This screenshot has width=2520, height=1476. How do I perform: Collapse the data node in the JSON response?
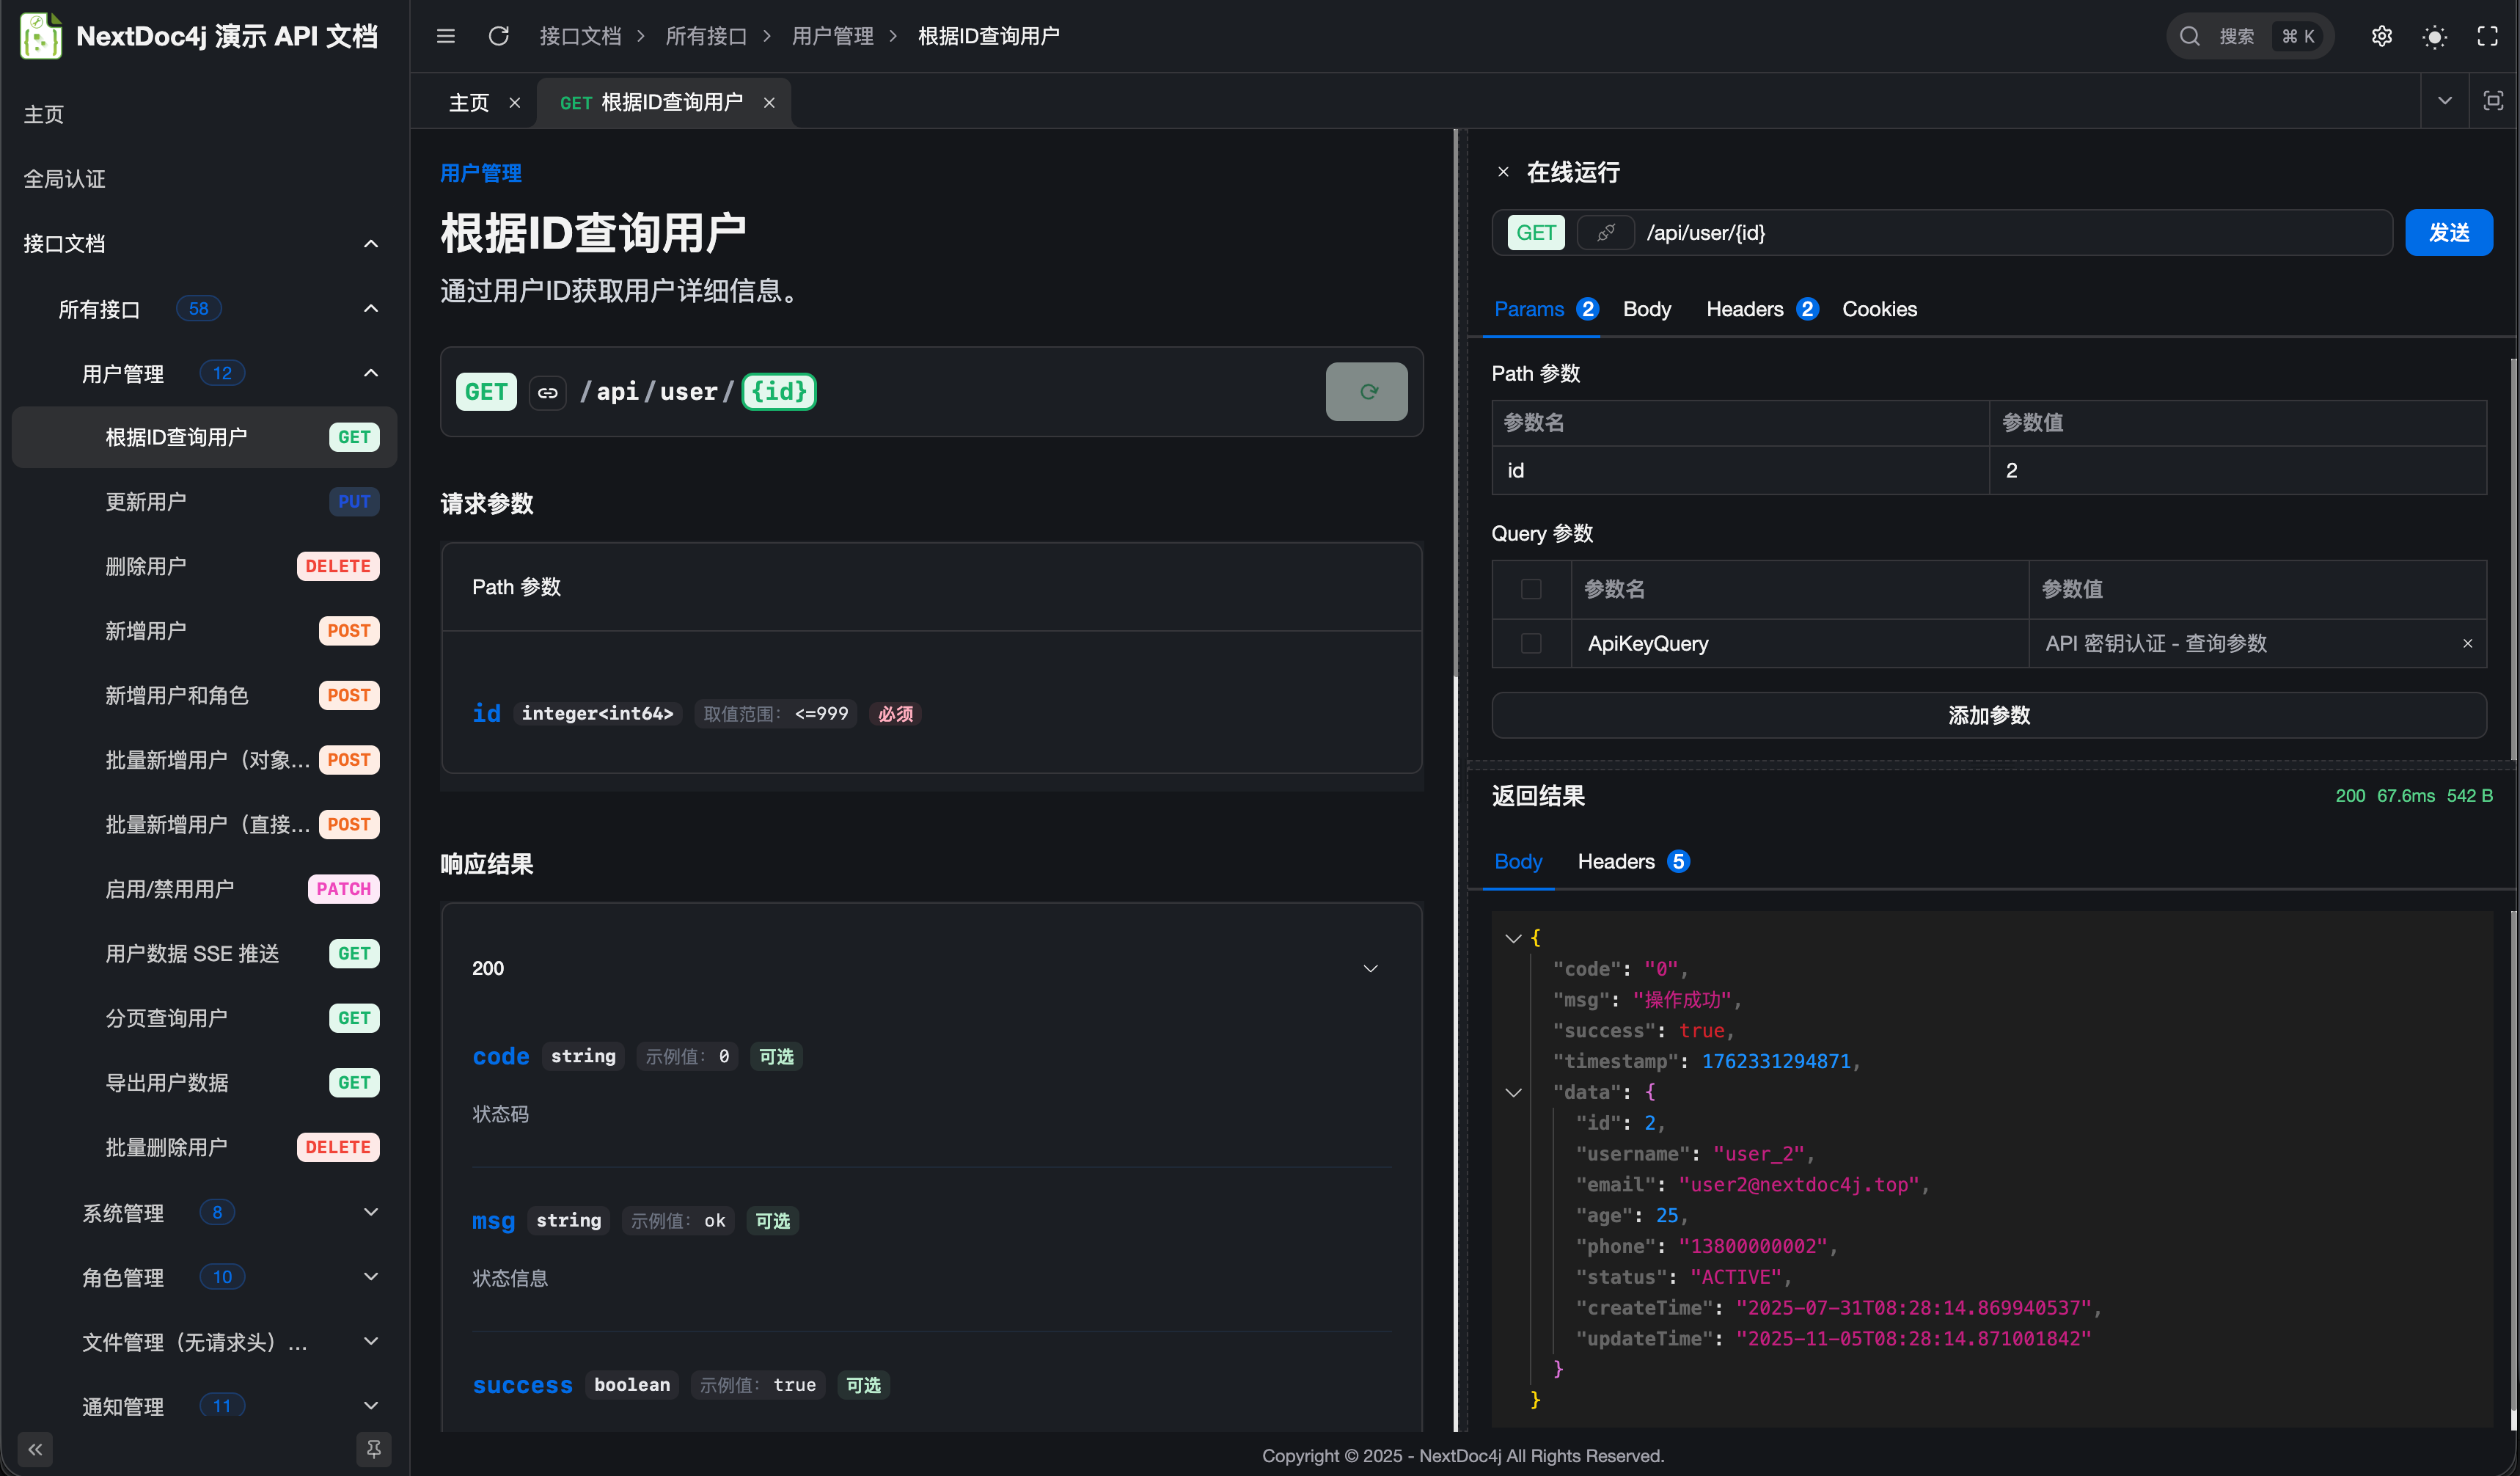click(x=1512, y=1092)
